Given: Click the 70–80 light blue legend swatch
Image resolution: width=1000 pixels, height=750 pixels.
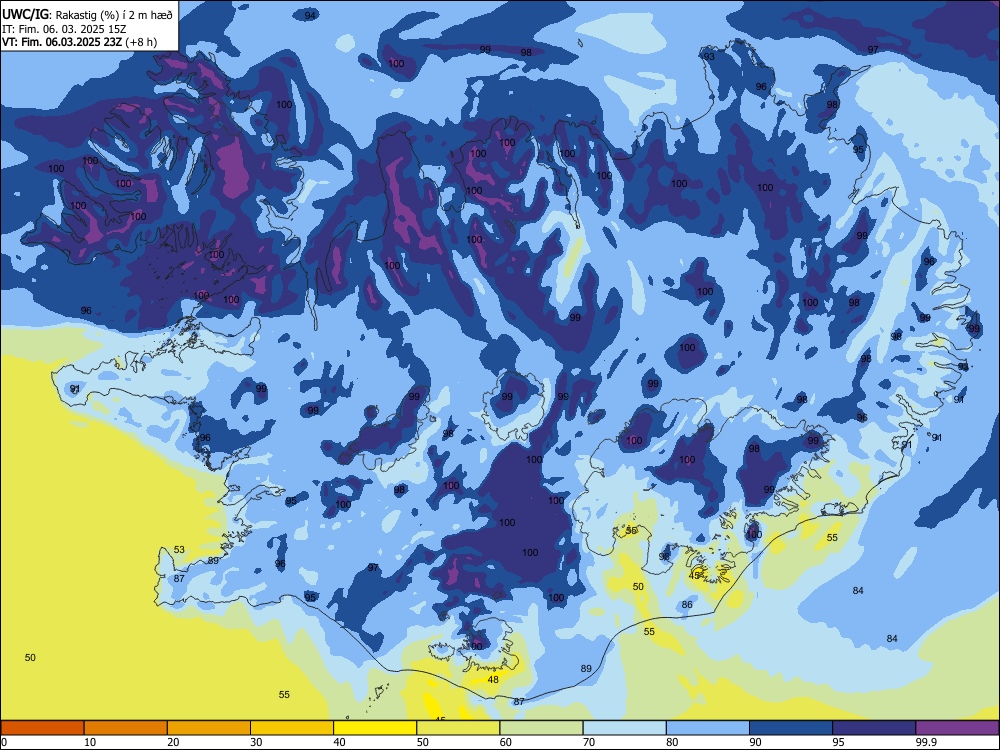Looking at the screenshot, I should (x=624, y=728).
